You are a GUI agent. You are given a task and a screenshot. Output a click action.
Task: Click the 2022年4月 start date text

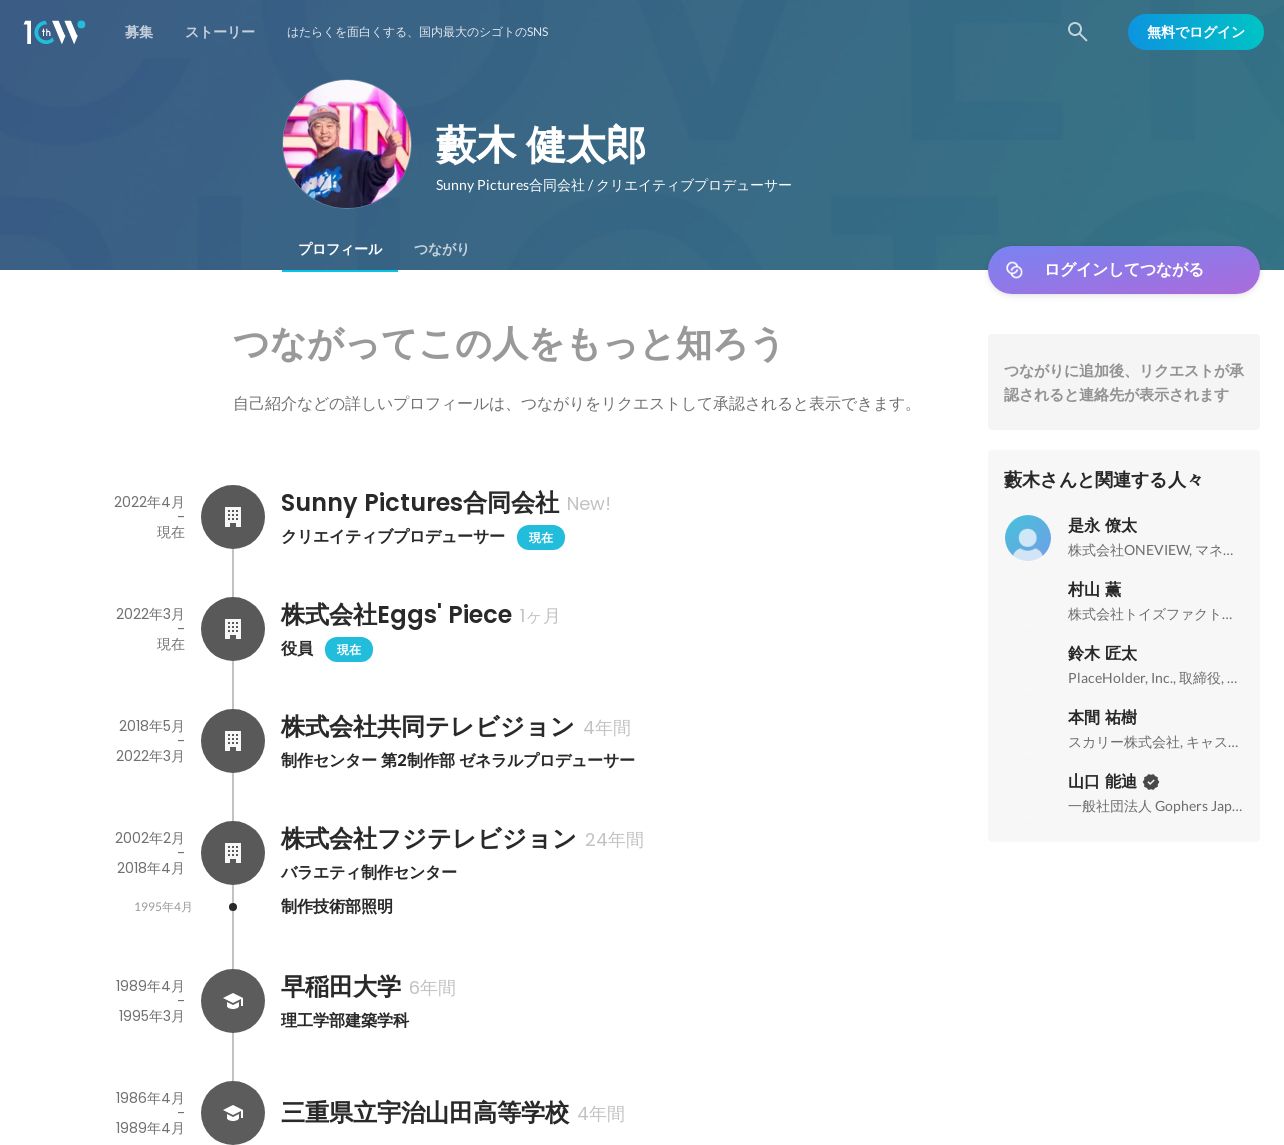point(149,502)
